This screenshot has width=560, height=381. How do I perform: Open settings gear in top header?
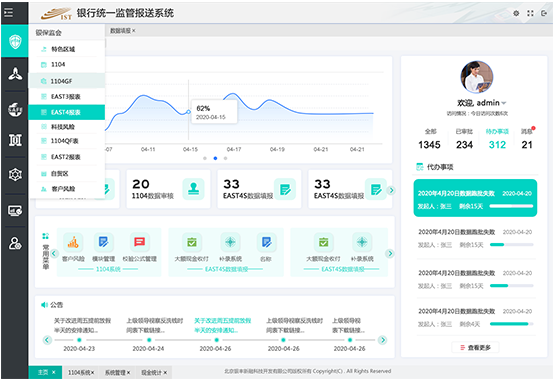516,13
